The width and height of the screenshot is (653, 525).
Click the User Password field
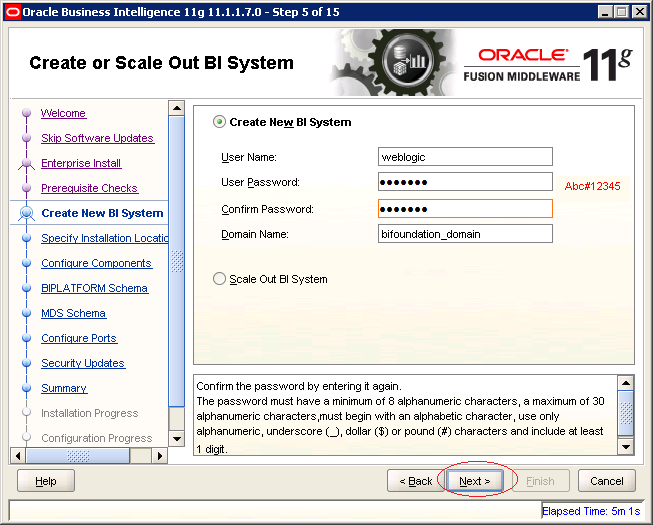[x=465, y=182]
